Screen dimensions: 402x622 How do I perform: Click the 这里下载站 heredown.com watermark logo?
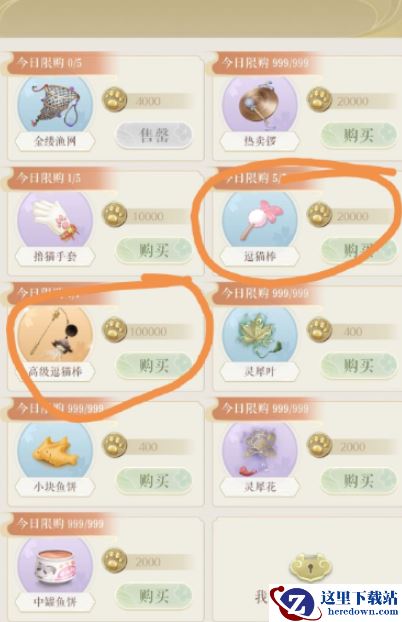click(x=335, y=603)
